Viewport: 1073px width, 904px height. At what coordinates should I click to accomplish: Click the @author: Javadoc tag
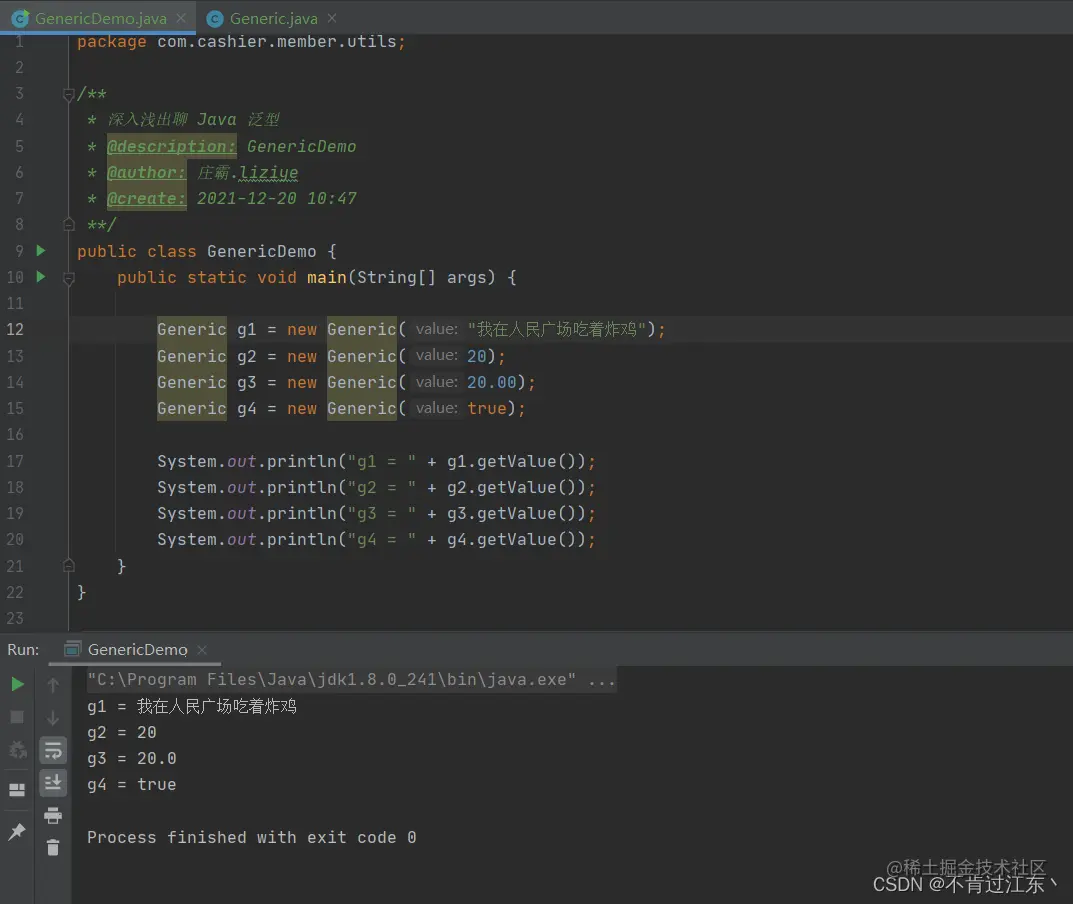[x=146, y=172]
